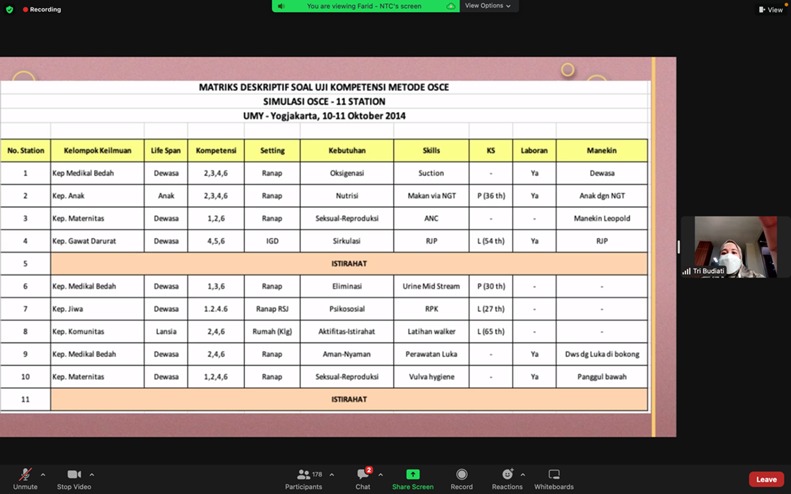The height and width of the screenshot is (494, 791).
Task: Expand audio options arrow beside Unmute
Action: click(x=43, y=474)
